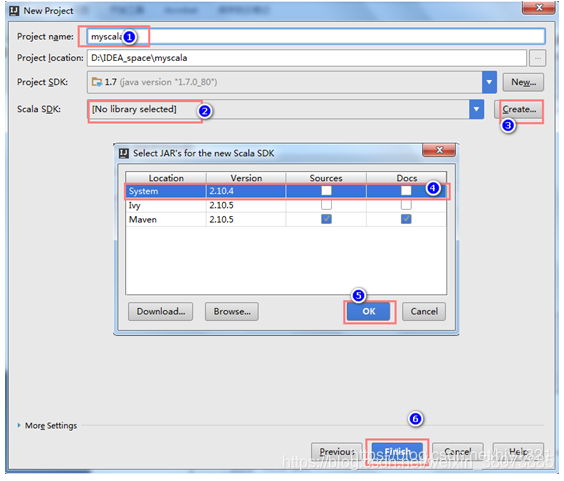Click Cancel in the New Project window
The image size is (564, 481).
(x=458, y=451)
